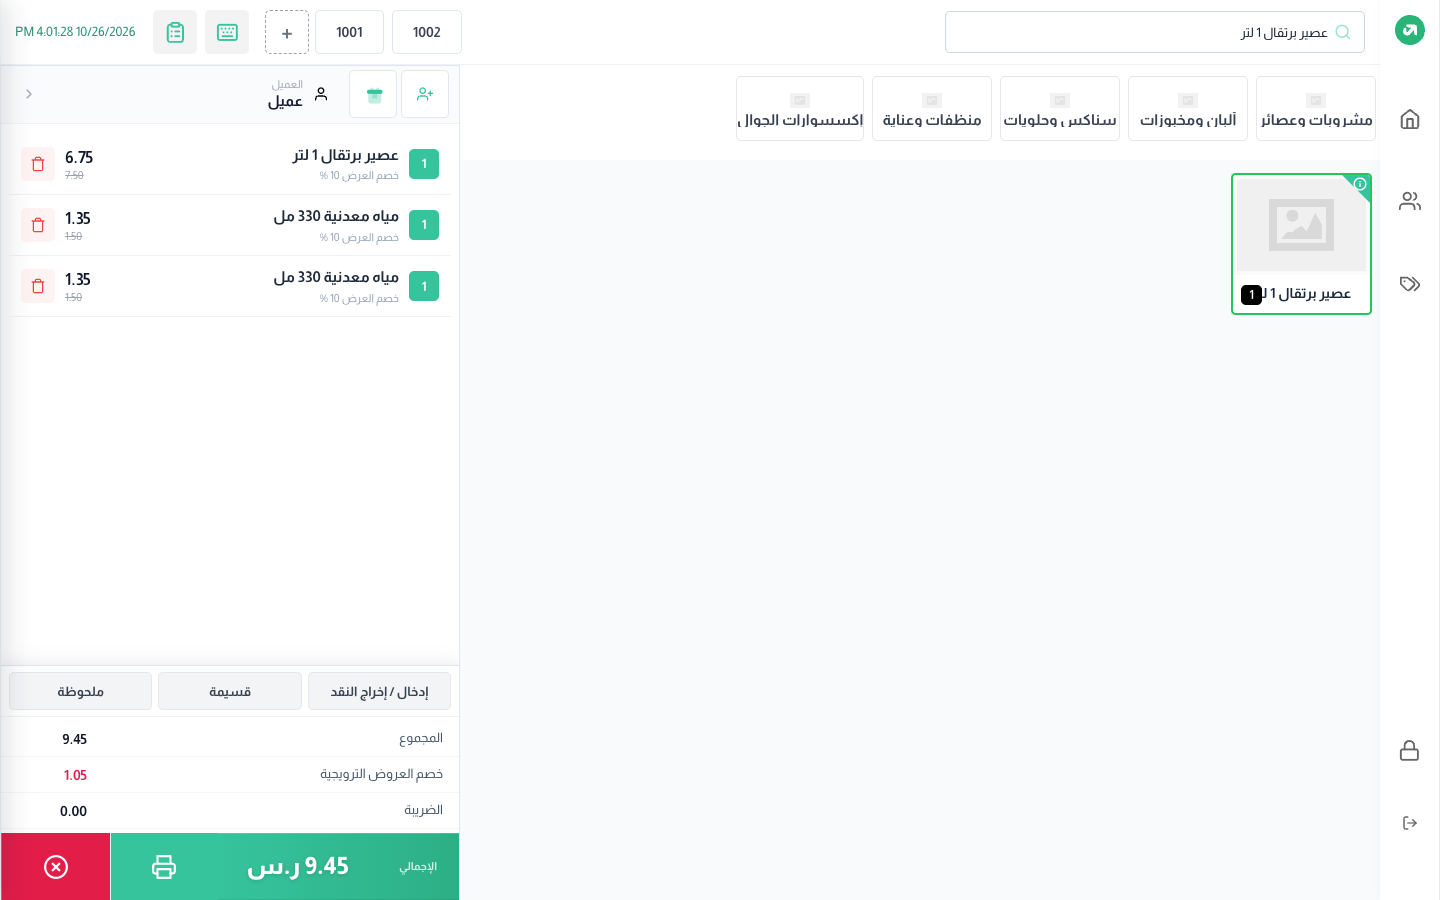Viewport: 1440px width, 900px height.
Task: Click the product search input field
Action: pyautogui.click(x=1155, y=32)
